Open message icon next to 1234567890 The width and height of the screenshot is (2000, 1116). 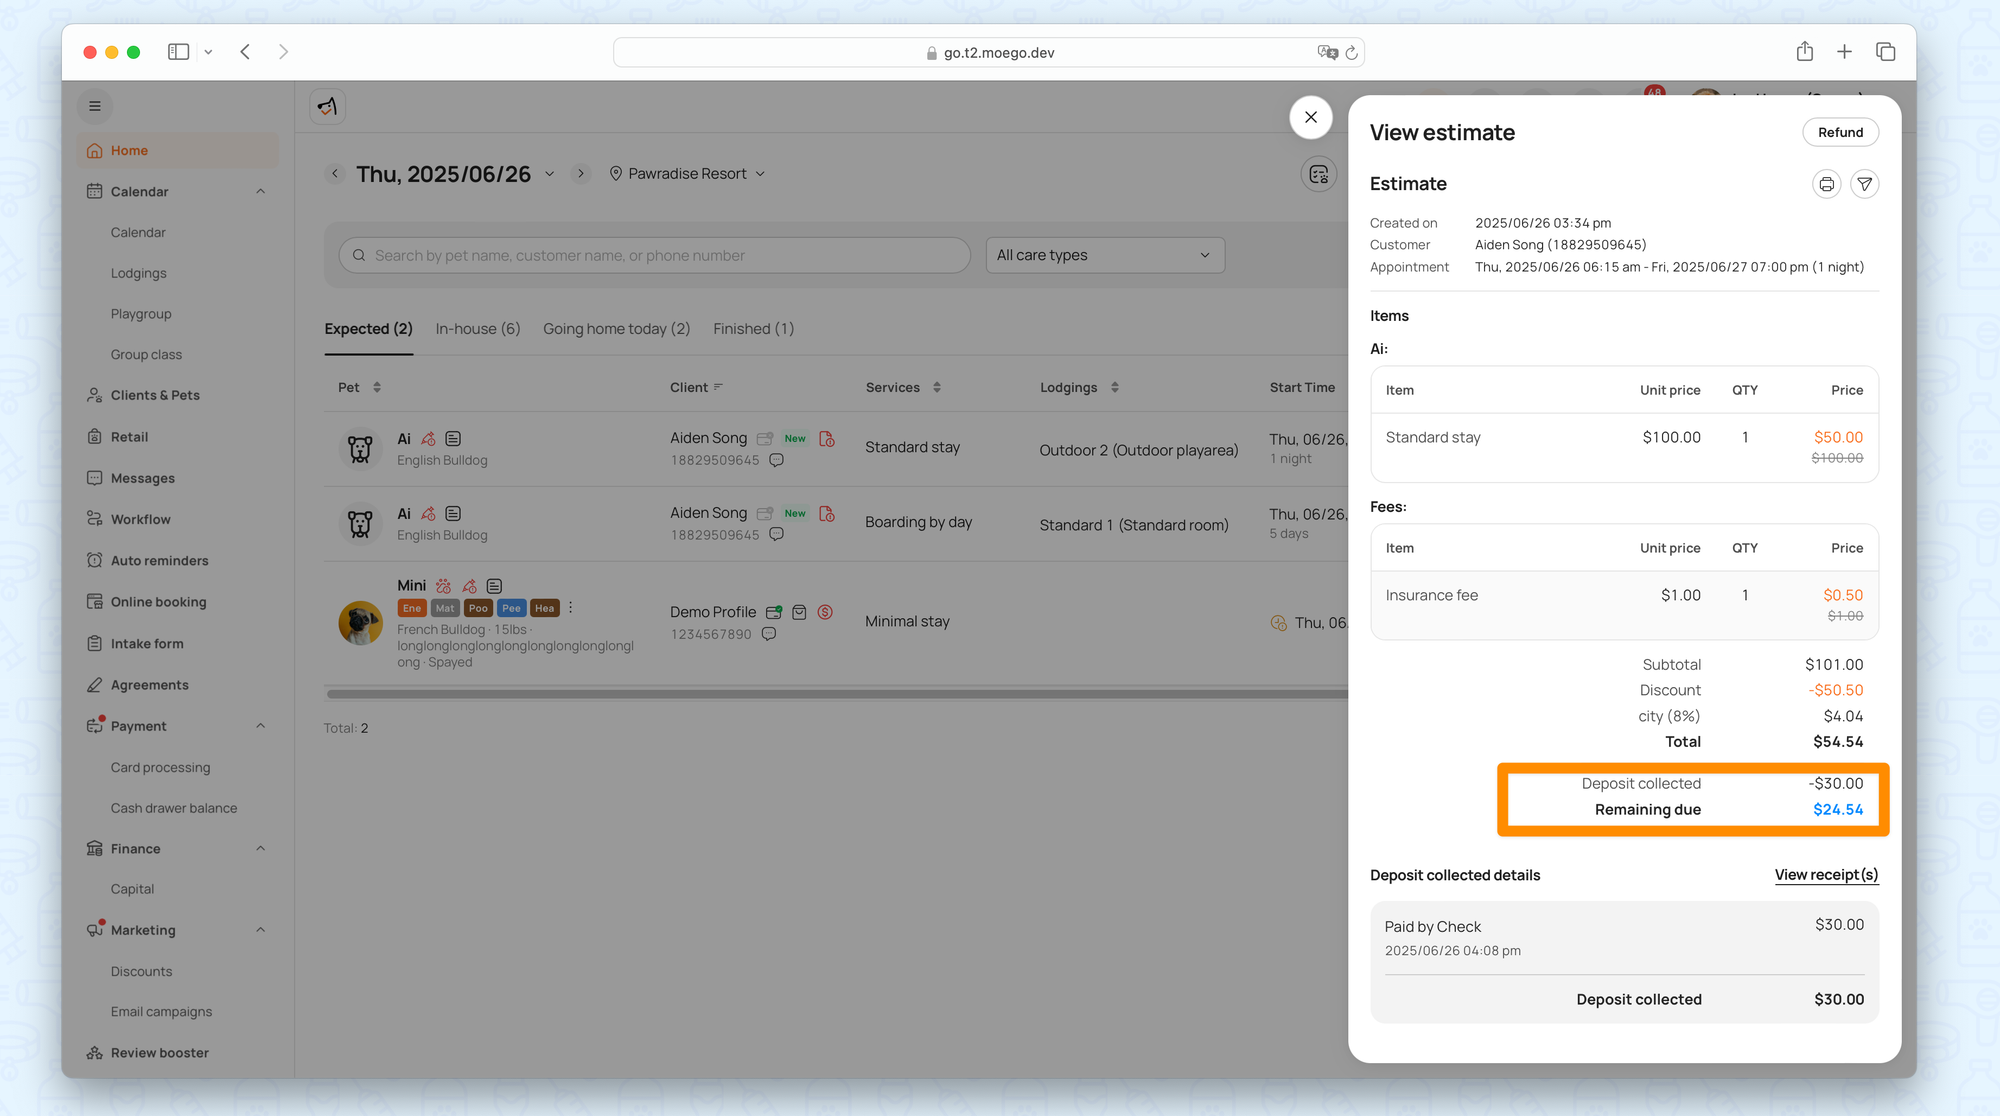pos(768,634)
